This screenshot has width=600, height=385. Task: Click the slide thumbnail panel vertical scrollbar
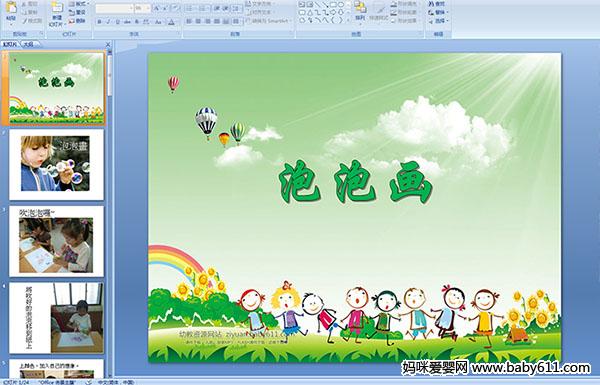110,212
